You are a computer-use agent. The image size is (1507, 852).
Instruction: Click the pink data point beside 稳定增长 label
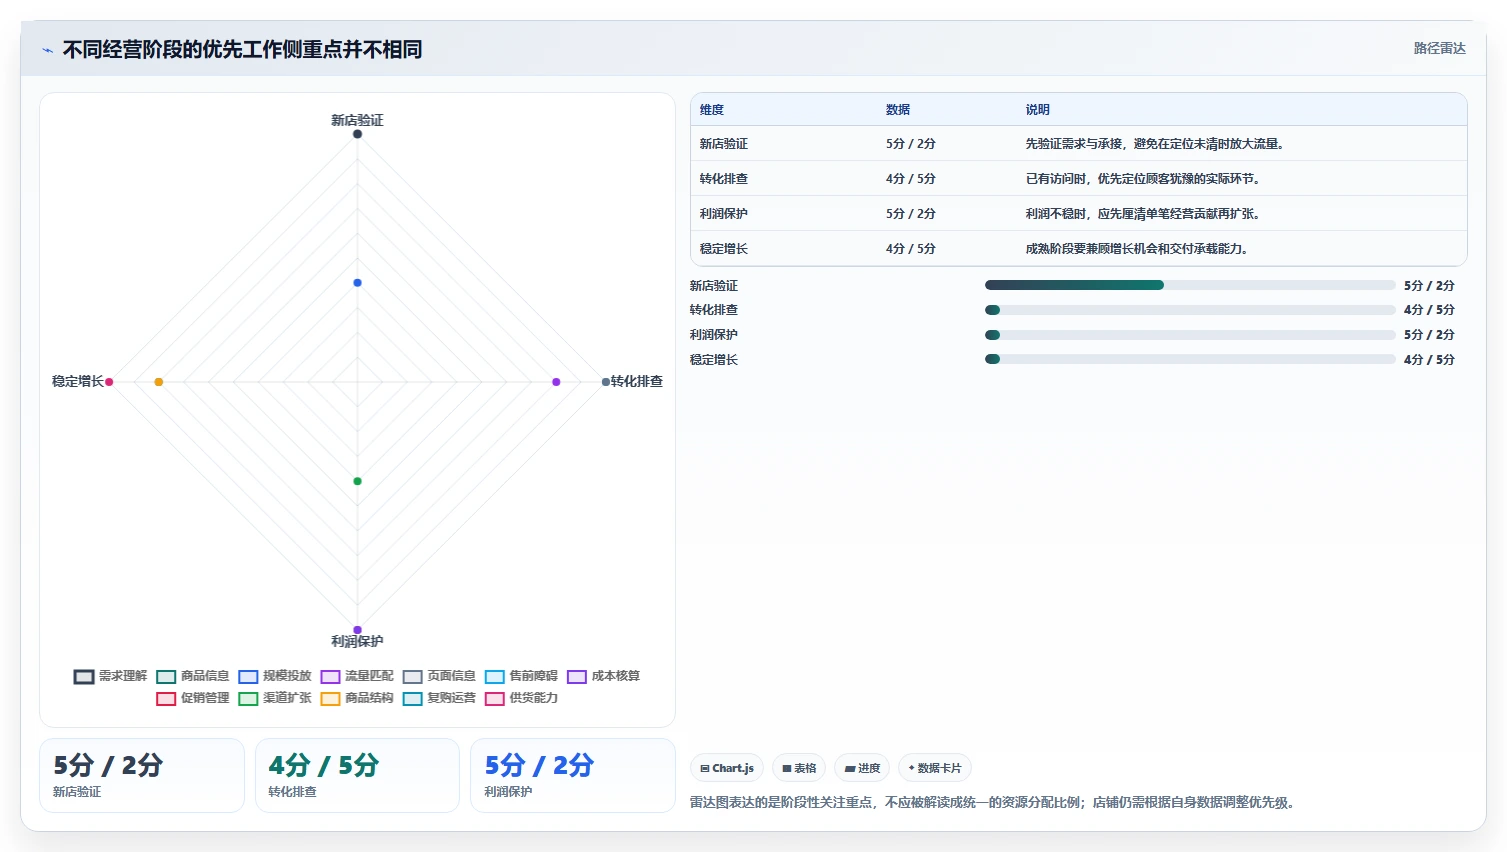coord(109,382)
